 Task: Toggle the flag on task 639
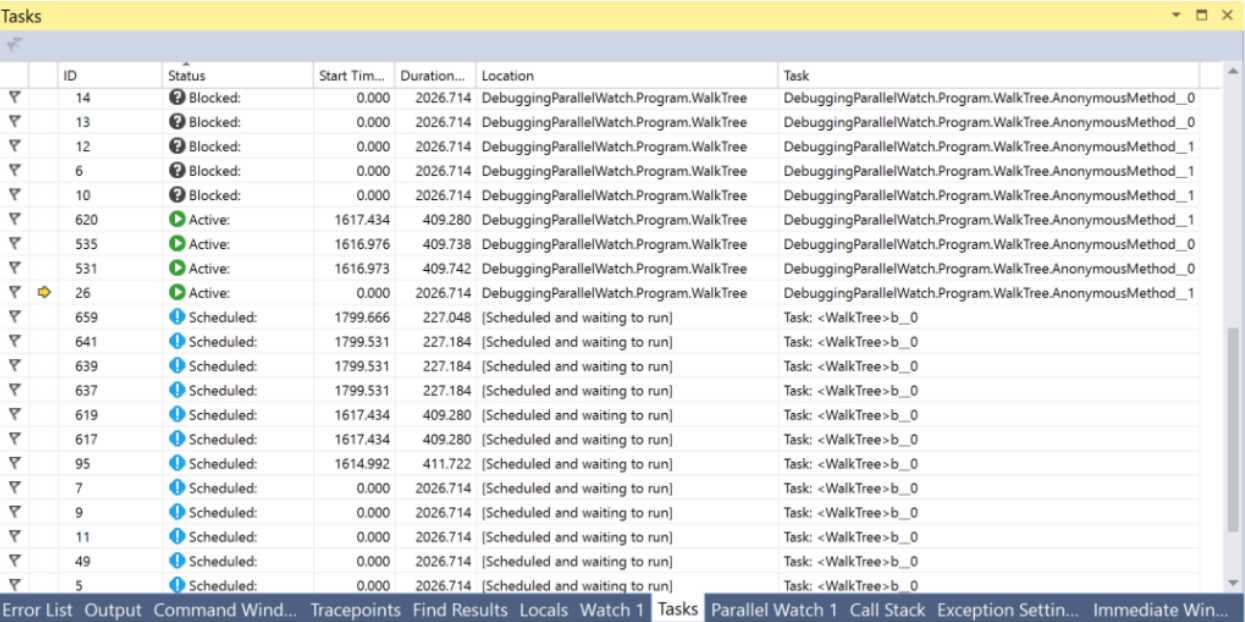[13, 365]
